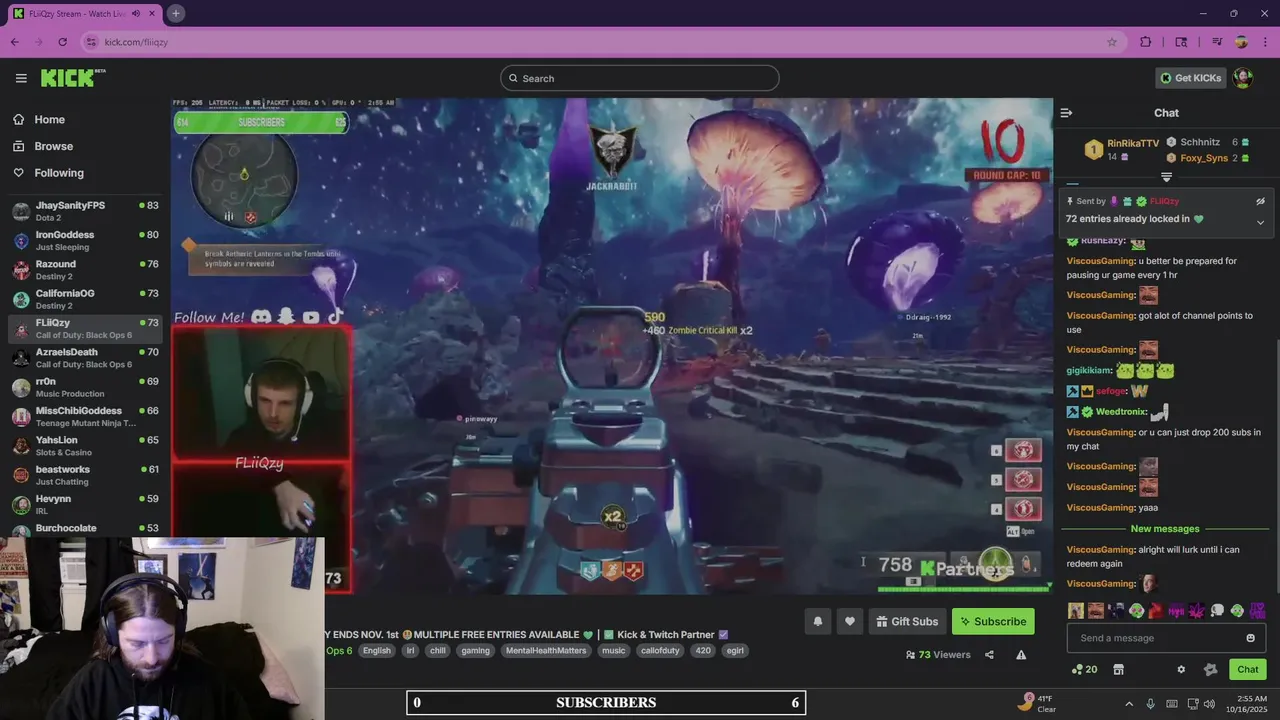Select the English tag

click(x=377, y=650)
